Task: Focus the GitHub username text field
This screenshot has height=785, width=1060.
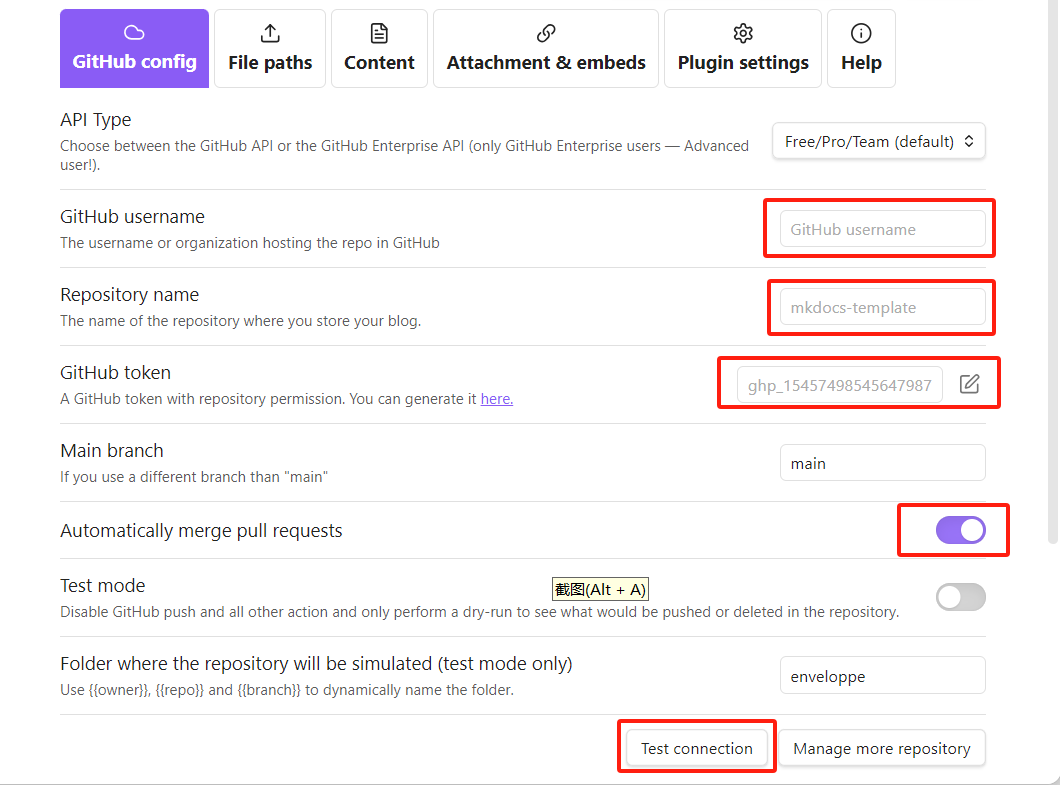Action: (x=882, y=229)
